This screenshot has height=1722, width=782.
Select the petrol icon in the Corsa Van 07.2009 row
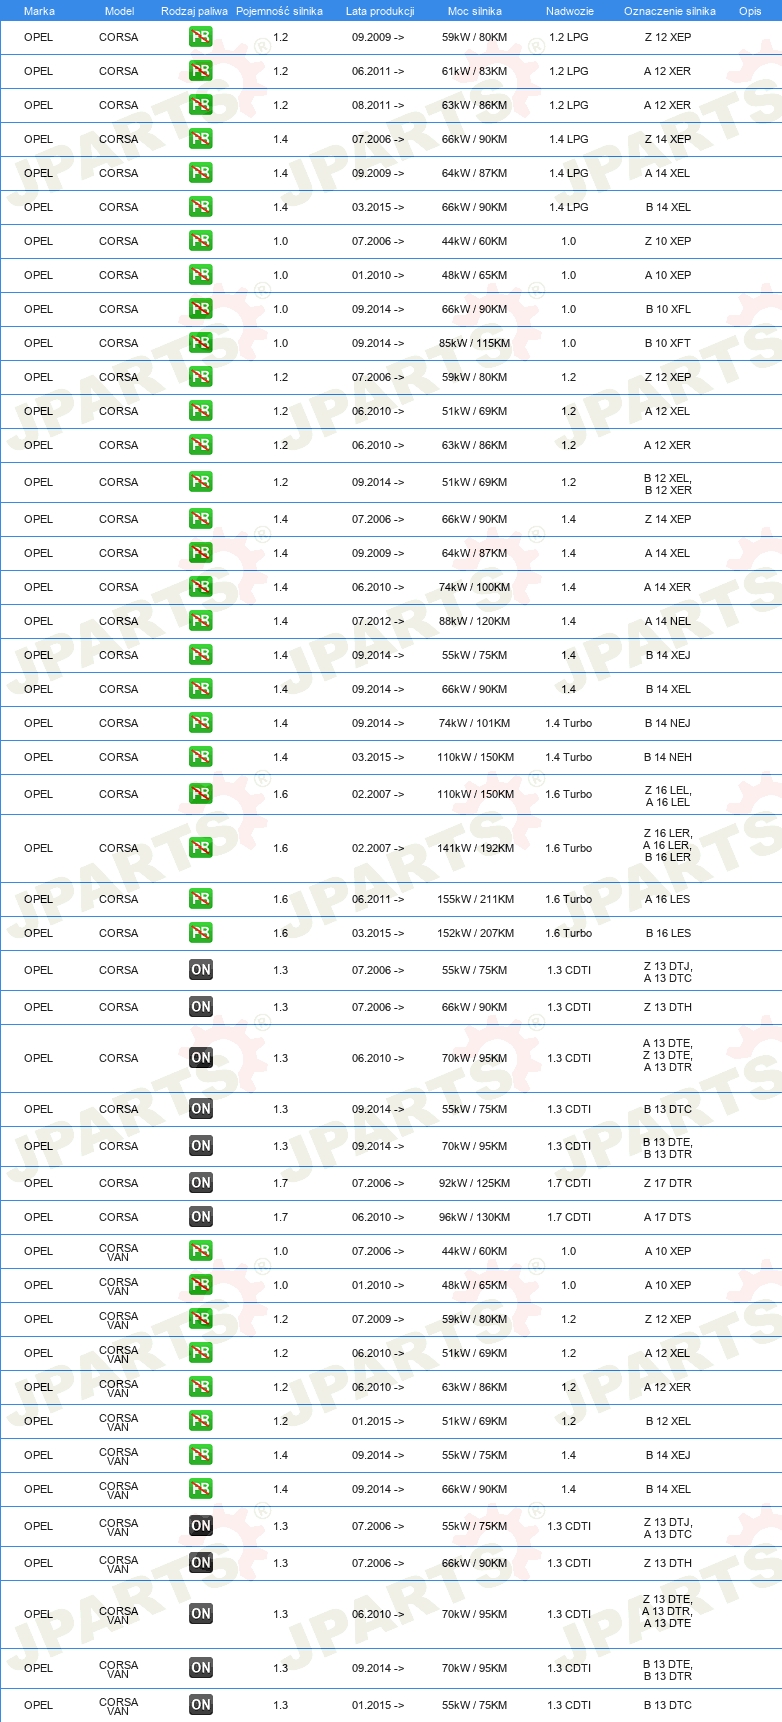[x=200, y=1319]
